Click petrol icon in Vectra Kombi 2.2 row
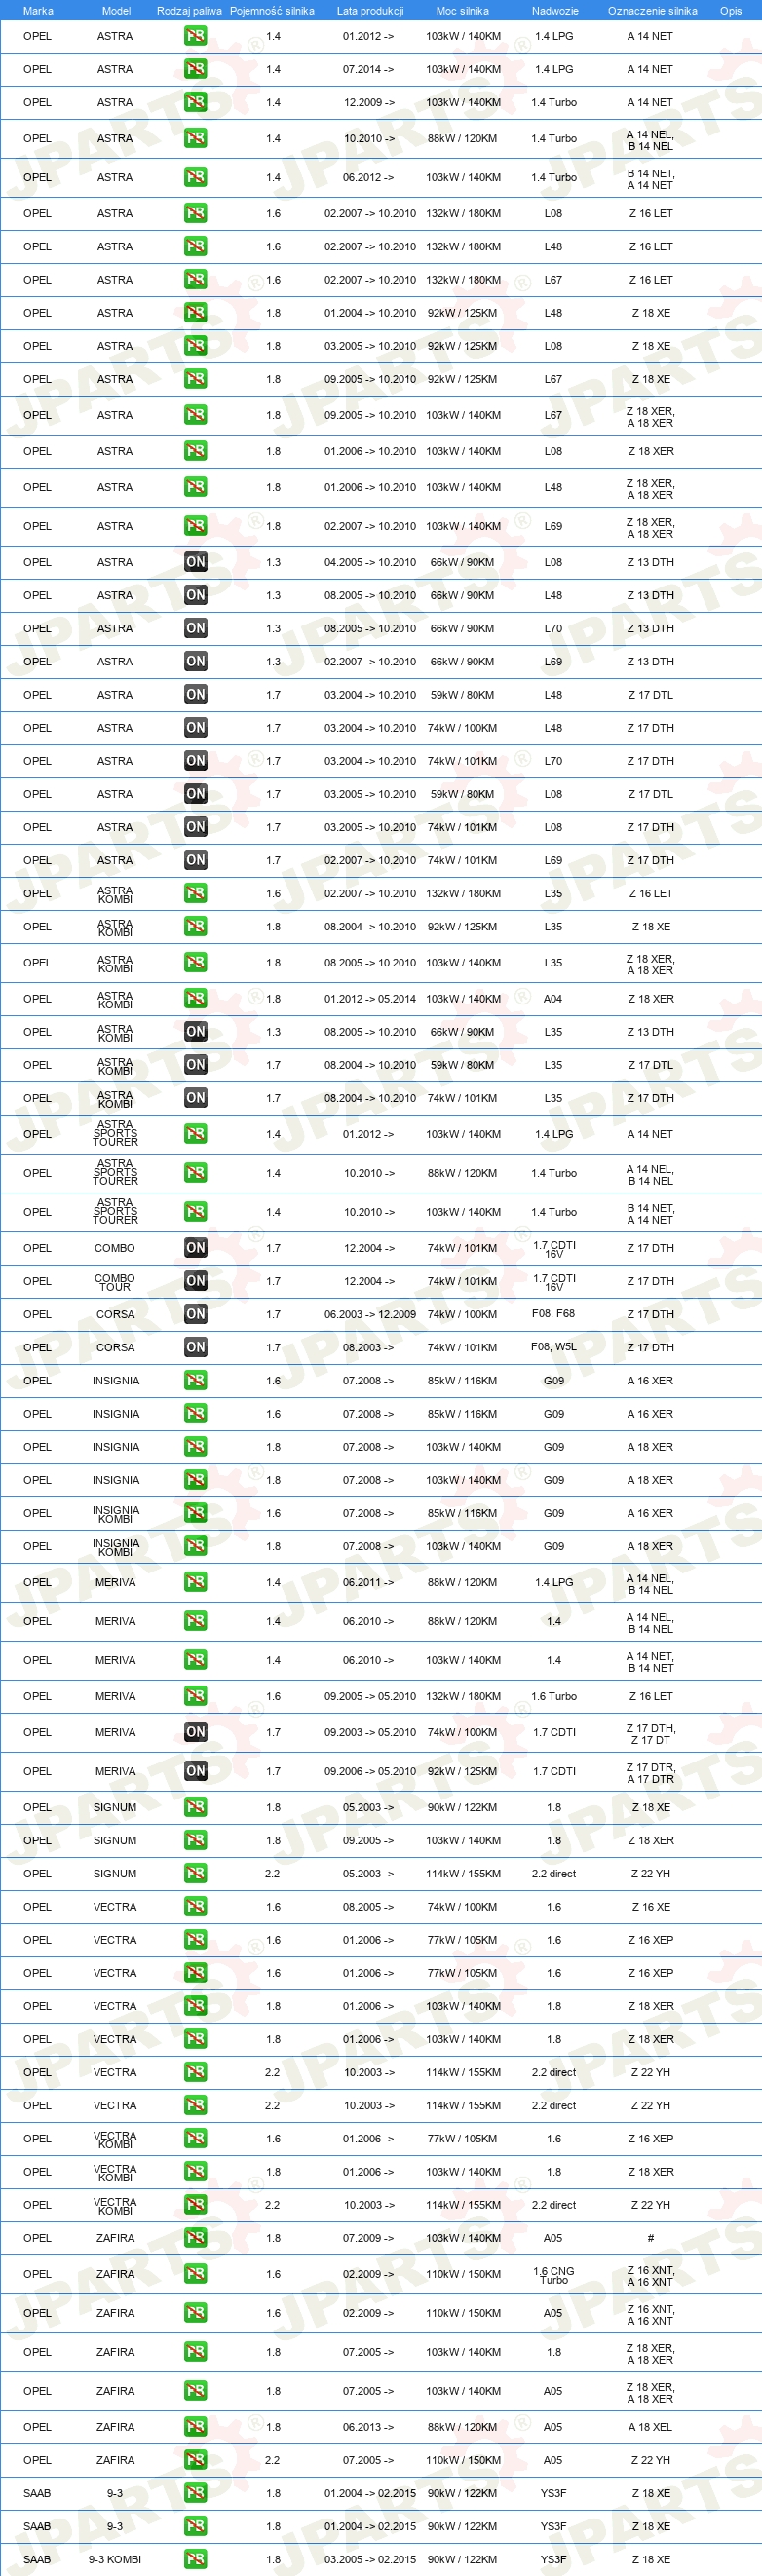 point(196,2204)
